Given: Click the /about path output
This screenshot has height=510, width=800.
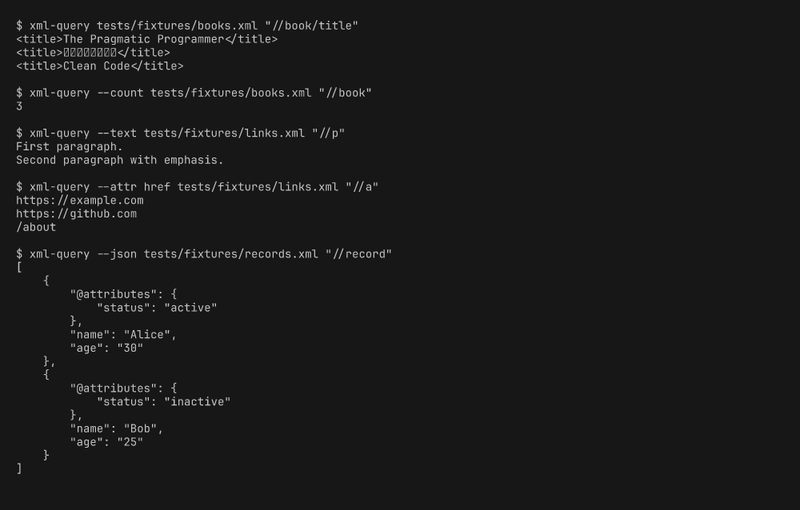Looking at the screenshot, I should [x=36, y=227].
